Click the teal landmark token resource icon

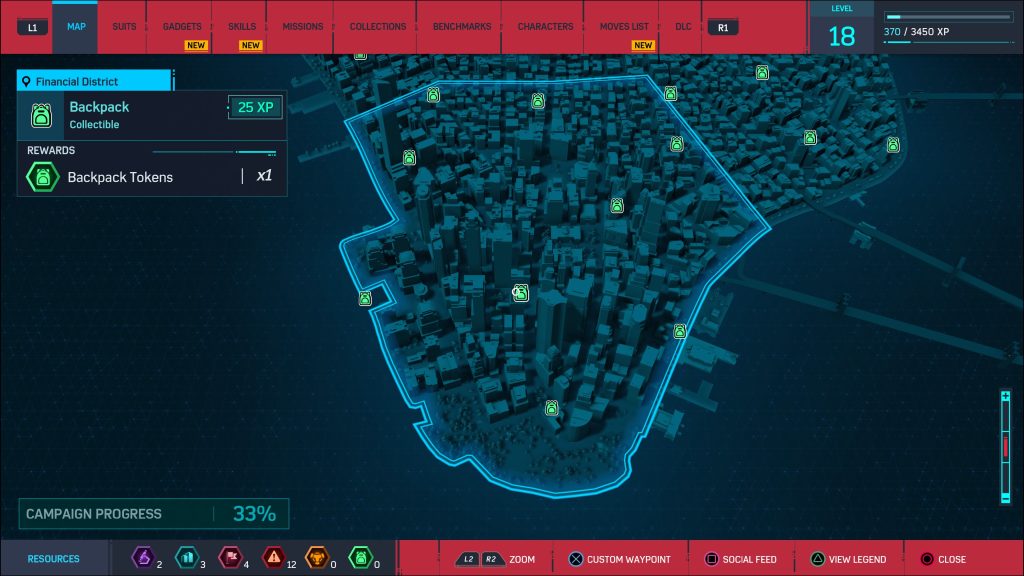click(187, 558)
